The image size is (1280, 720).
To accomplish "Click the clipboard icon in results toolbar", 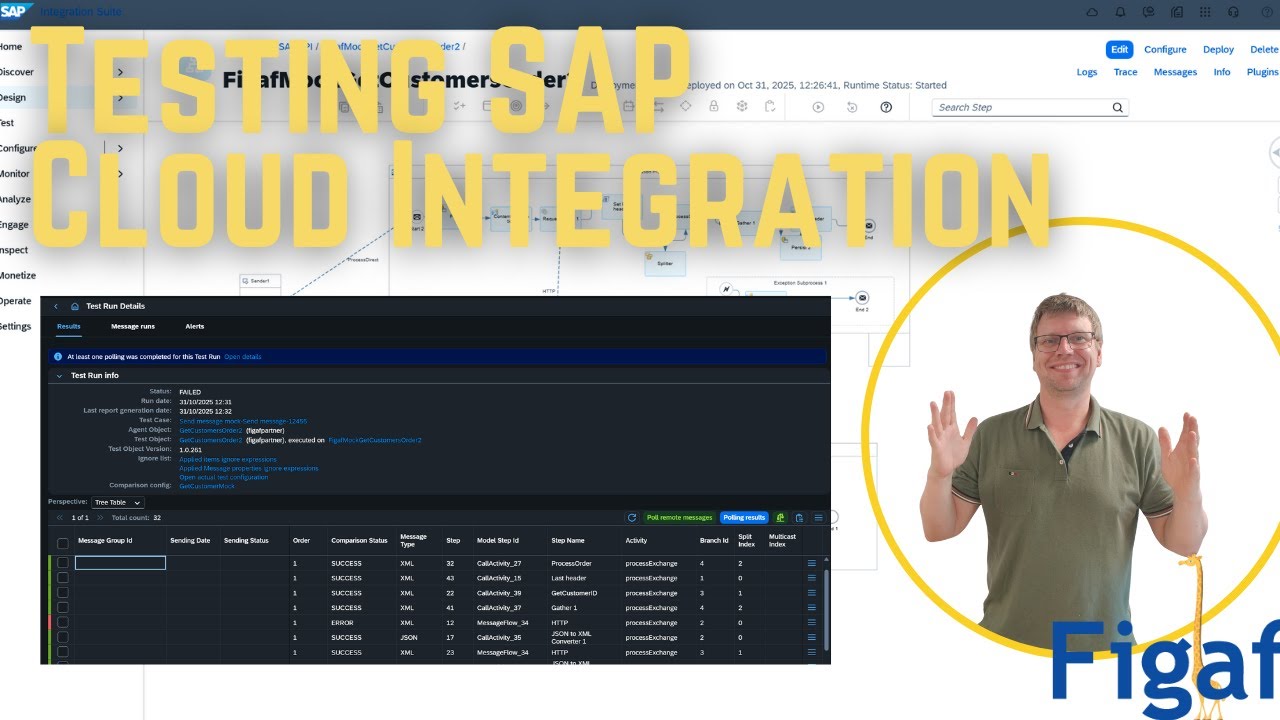I will tap(799, 517).
